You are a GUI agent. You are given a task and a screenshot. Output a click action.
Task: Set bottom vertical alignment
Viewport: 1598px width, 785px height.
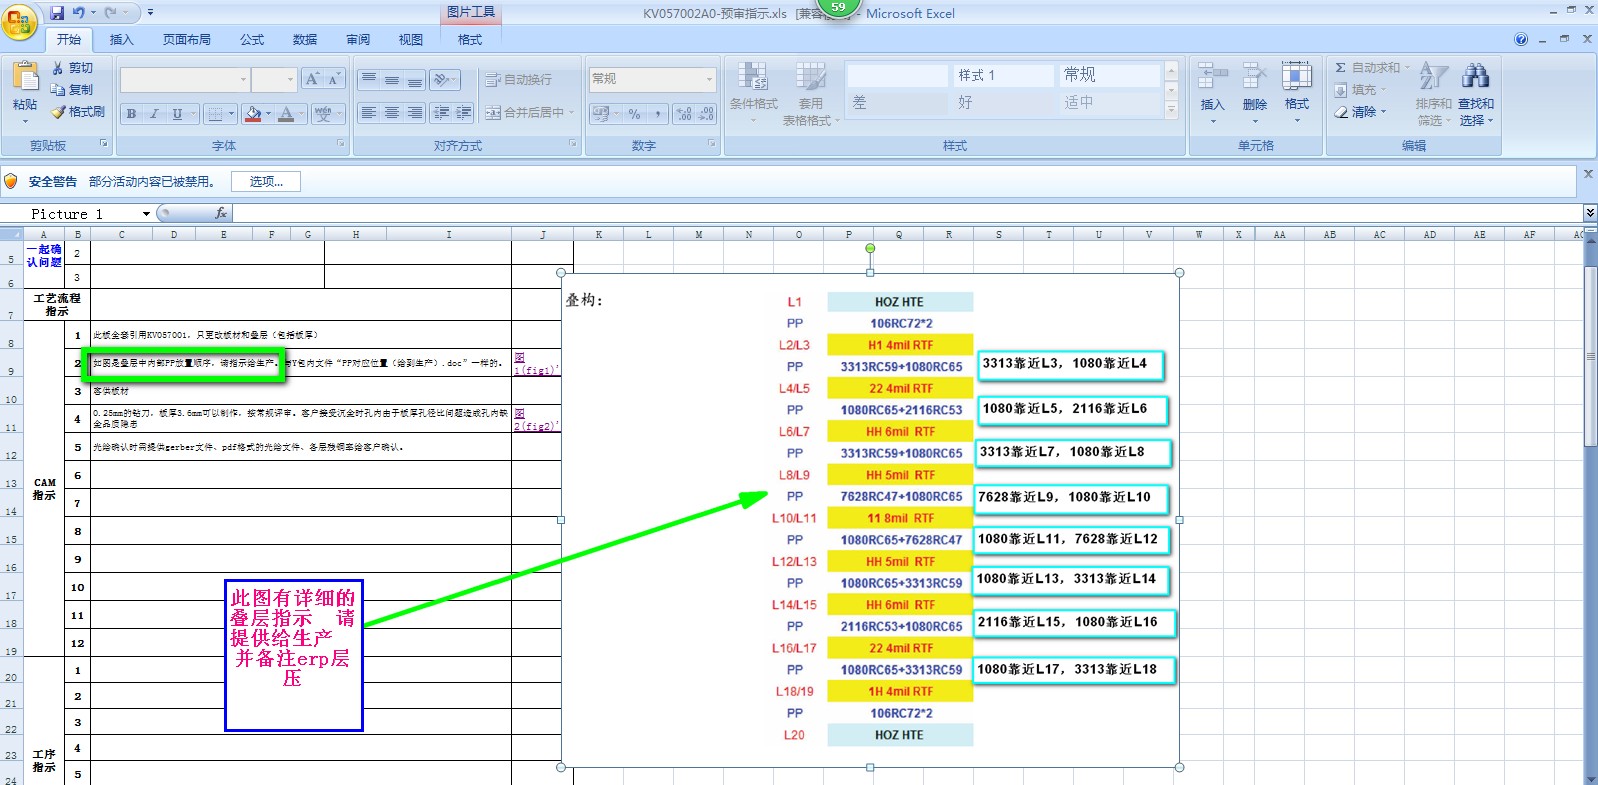point(415,79)
